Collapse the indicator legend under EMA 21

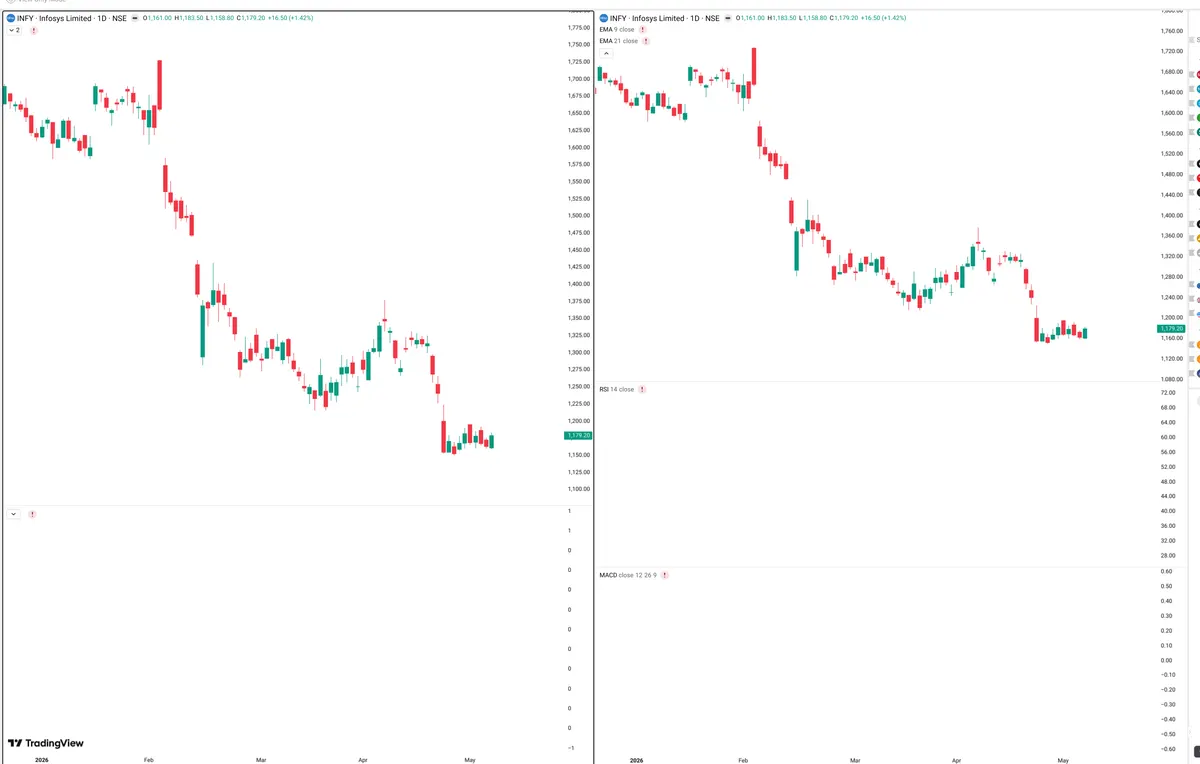[x=605, y=53]
